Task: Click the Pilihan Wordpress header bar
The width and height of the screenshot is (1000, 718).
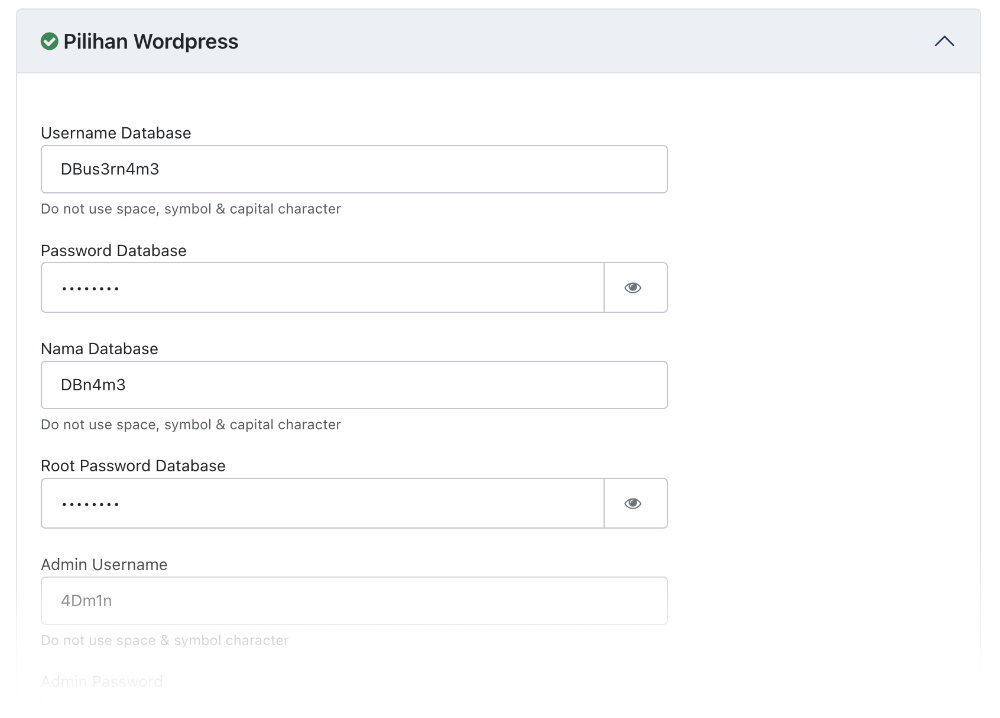Action: [500, 41]
